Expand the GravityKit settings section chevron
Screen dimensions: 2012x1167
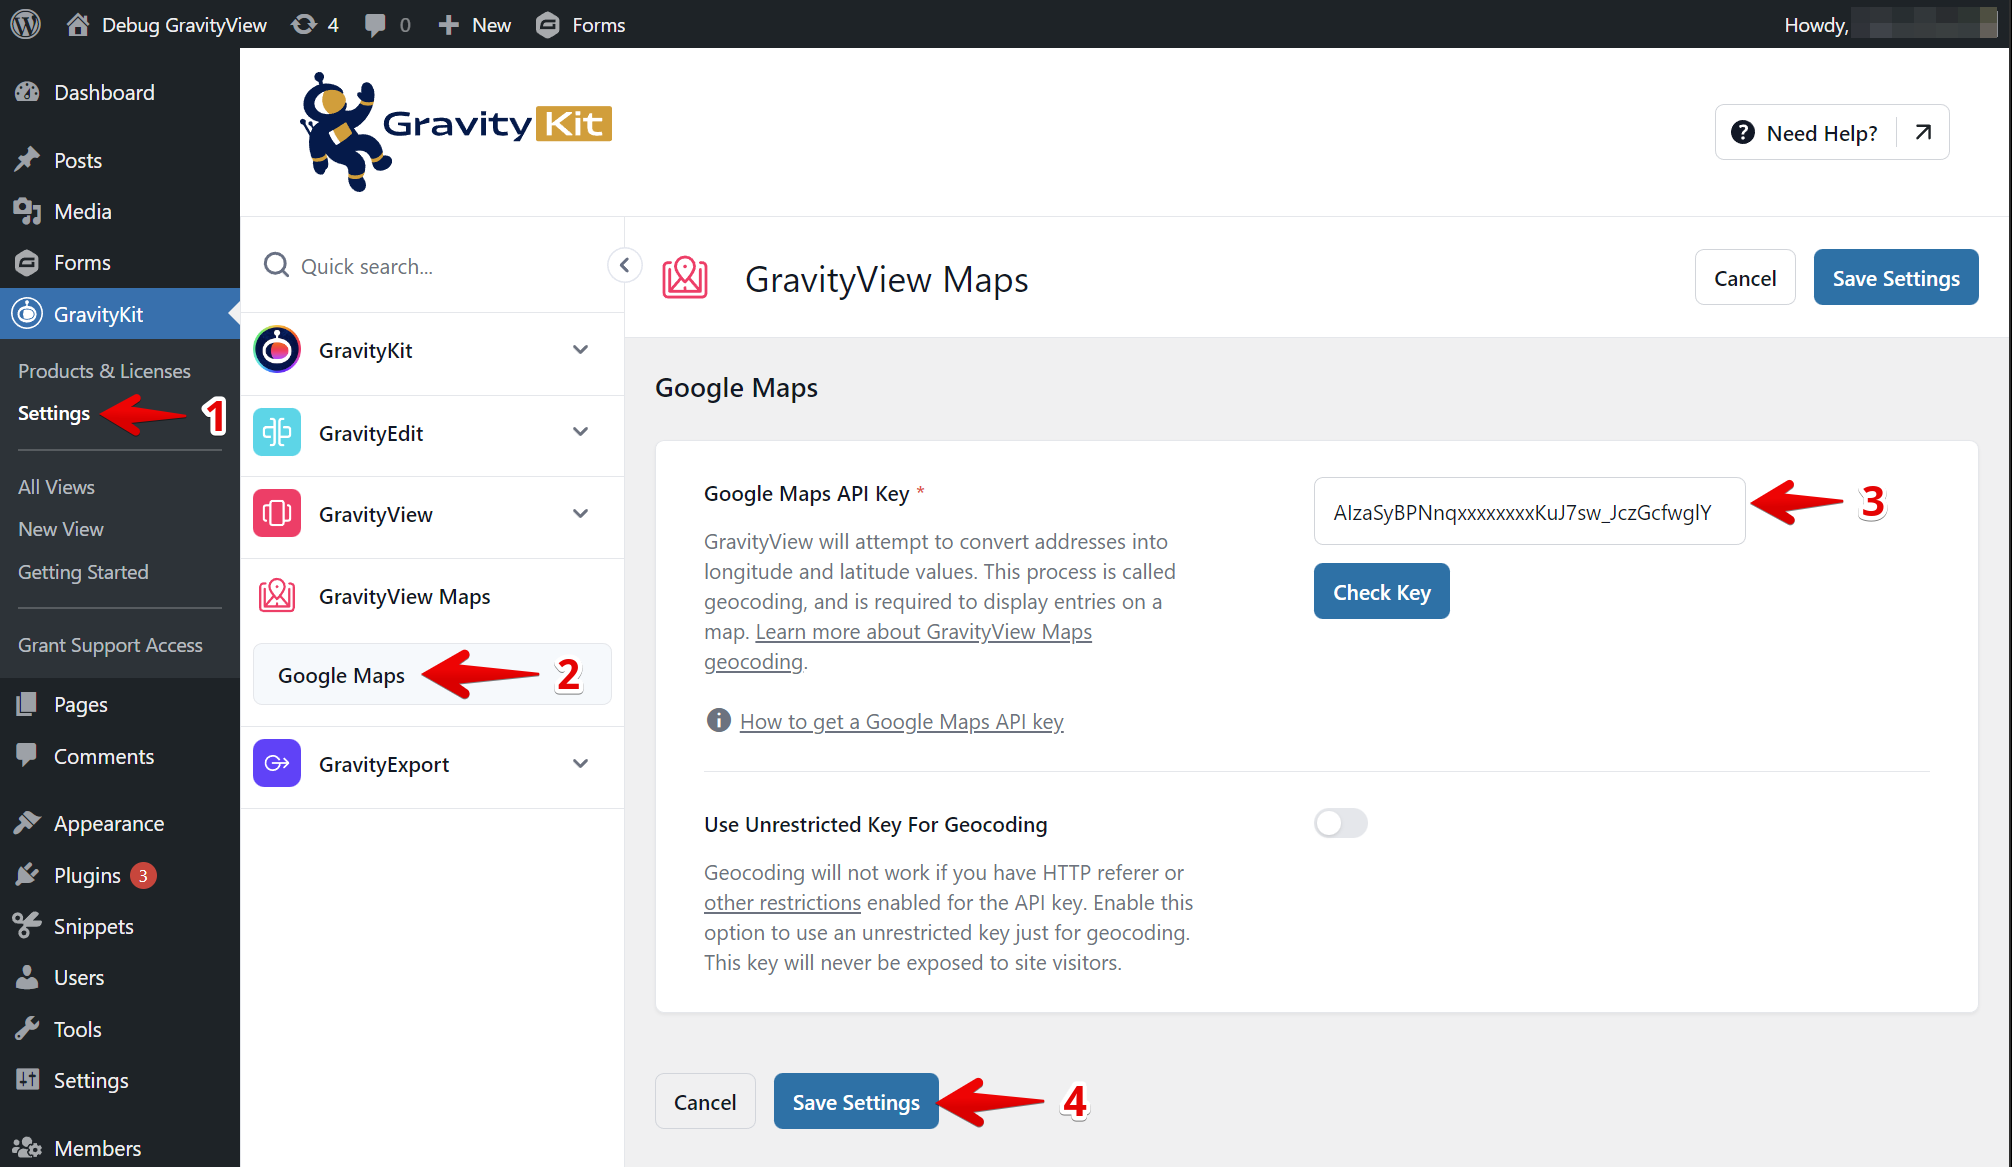(581, 349)
